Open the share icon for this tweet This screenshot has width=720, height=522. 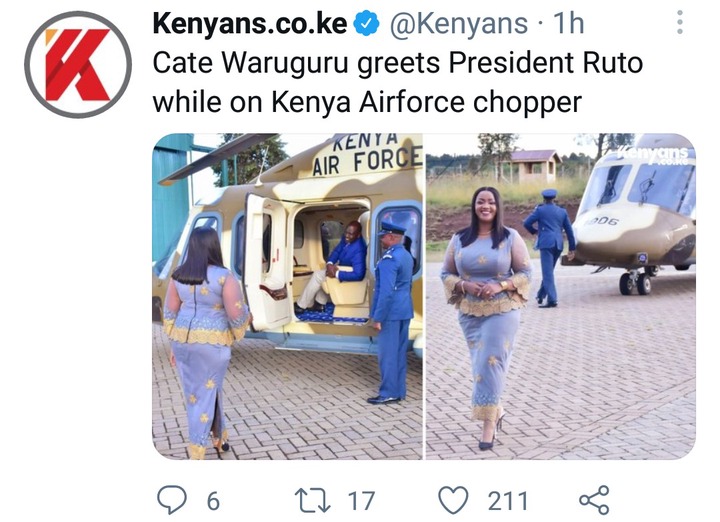click(x=594, y=500)
